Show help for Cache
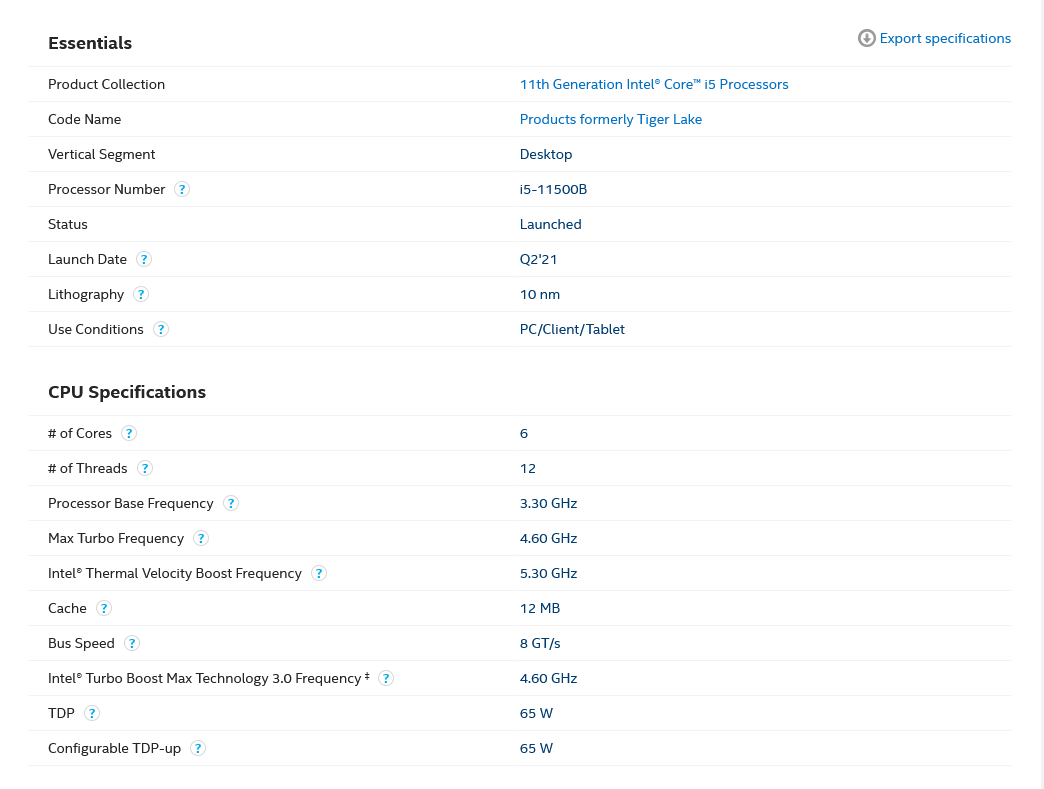 [104, 608]
